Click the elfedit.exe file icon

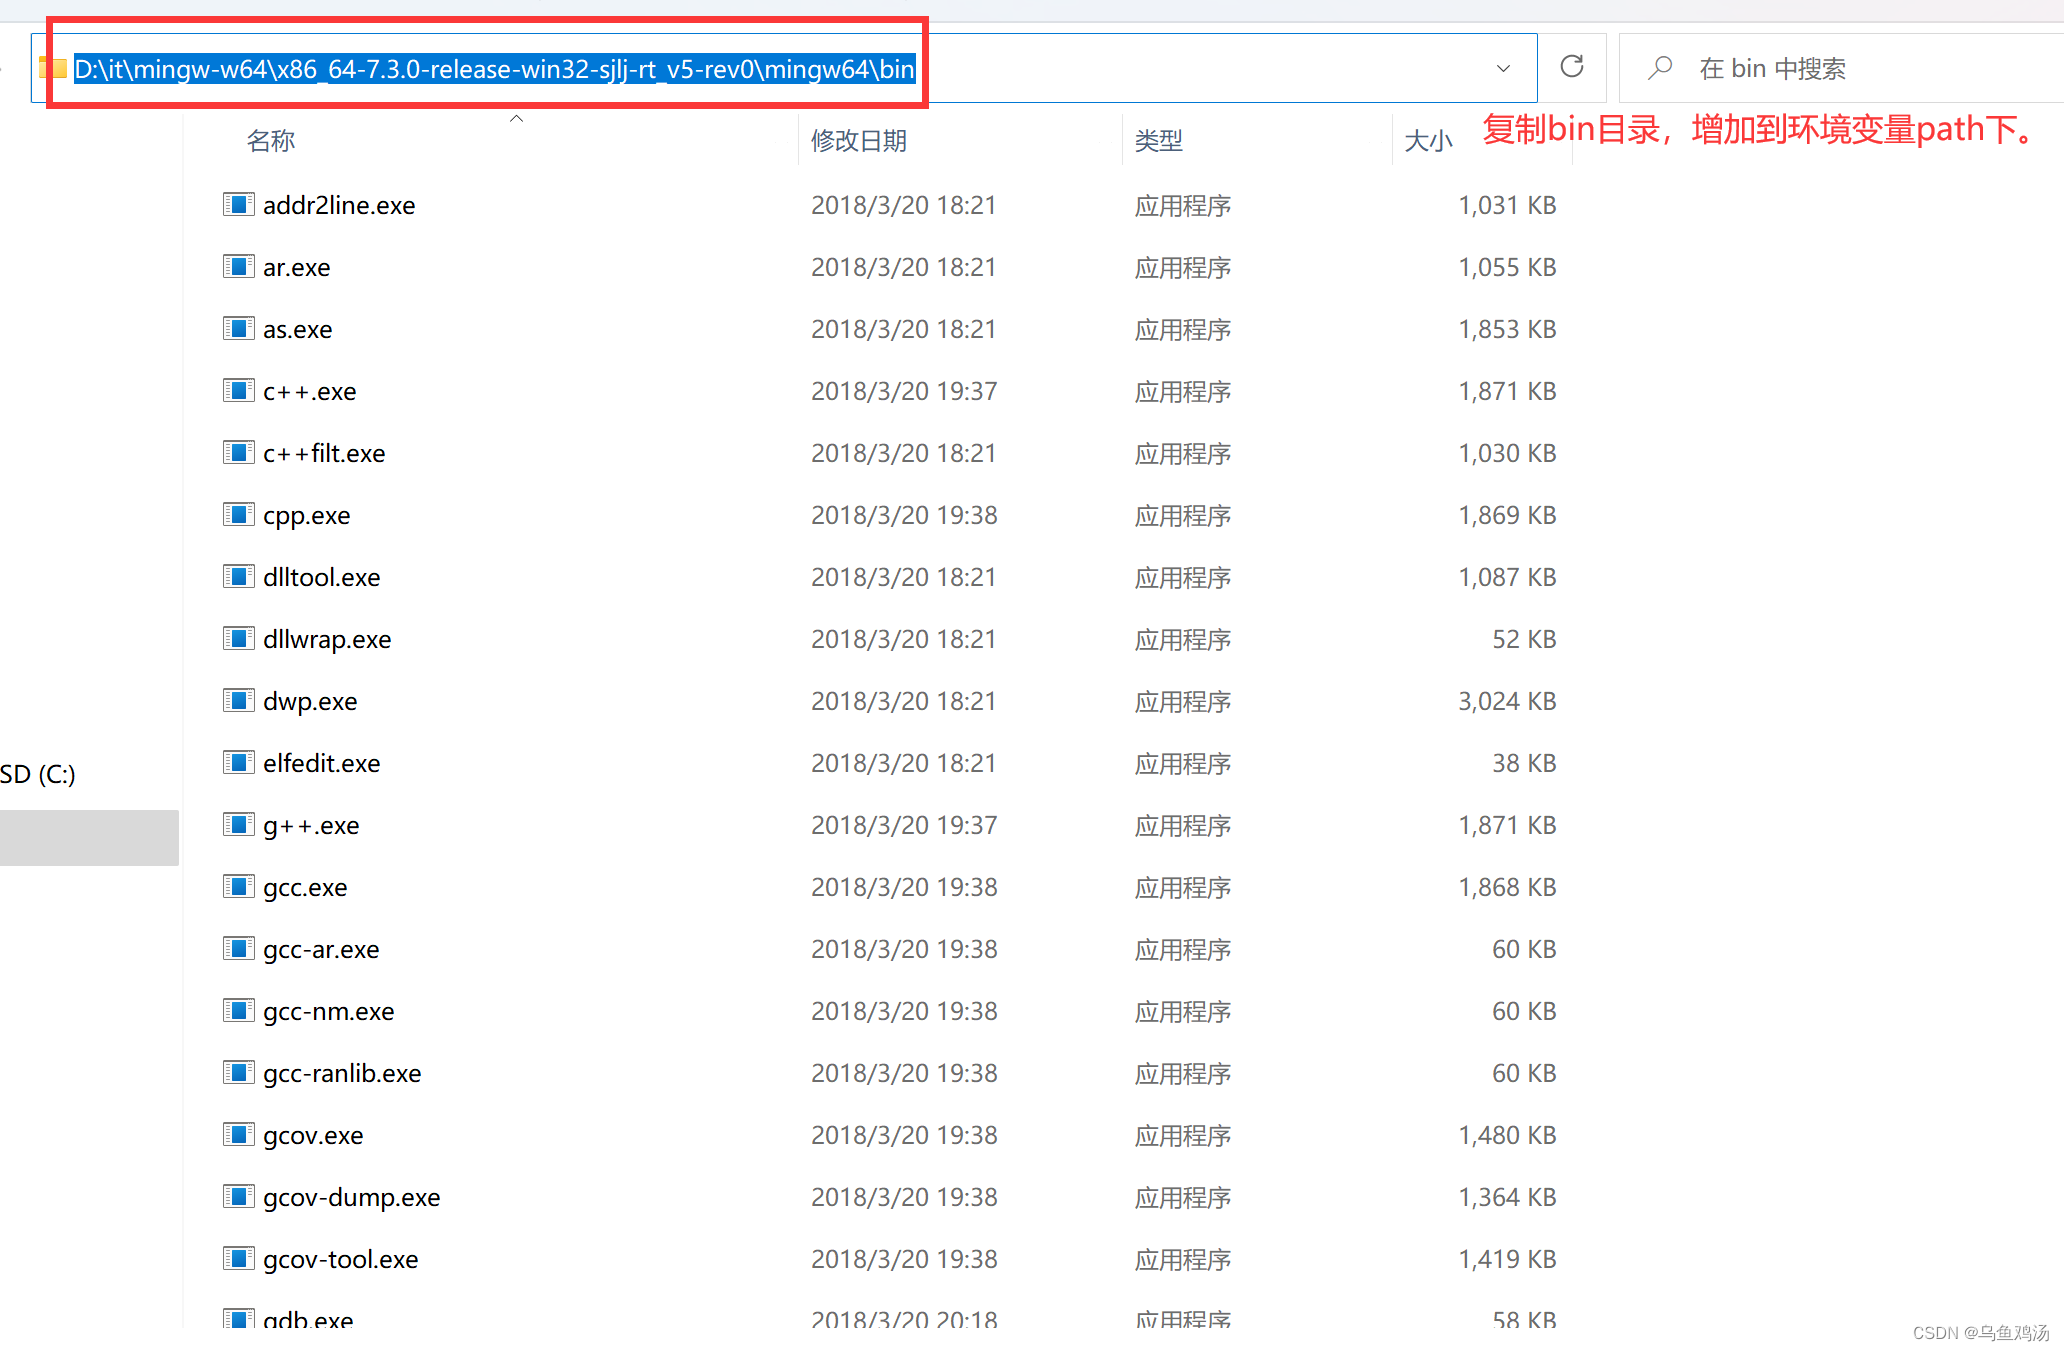point(238,762)
